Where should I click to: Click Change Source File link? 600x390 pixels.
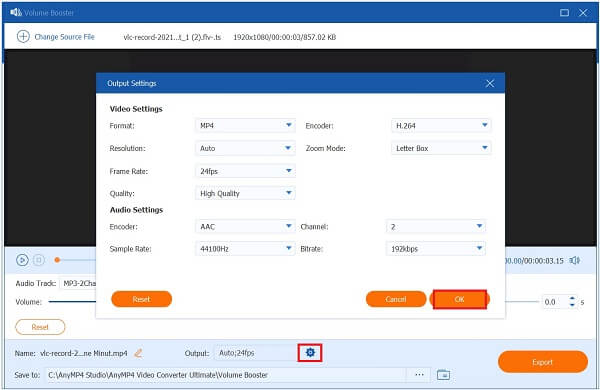(x=64, y=37)
